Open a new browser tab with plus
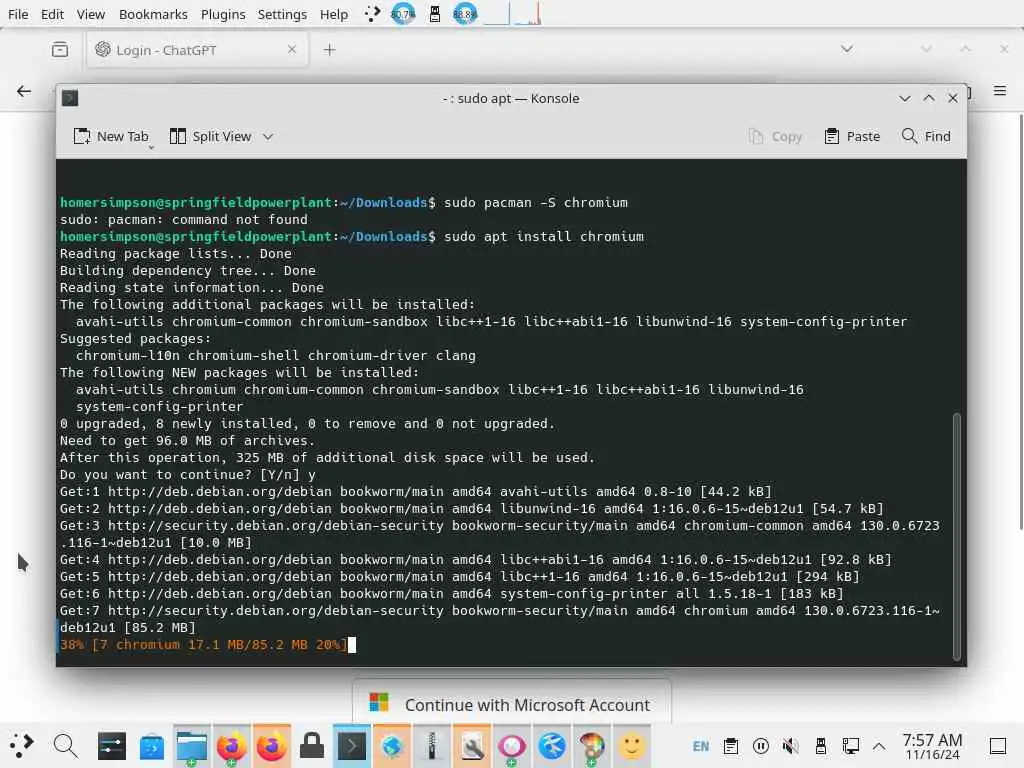Image resolution: width=1024 pixels, height=768 pixels. (330, 50)
